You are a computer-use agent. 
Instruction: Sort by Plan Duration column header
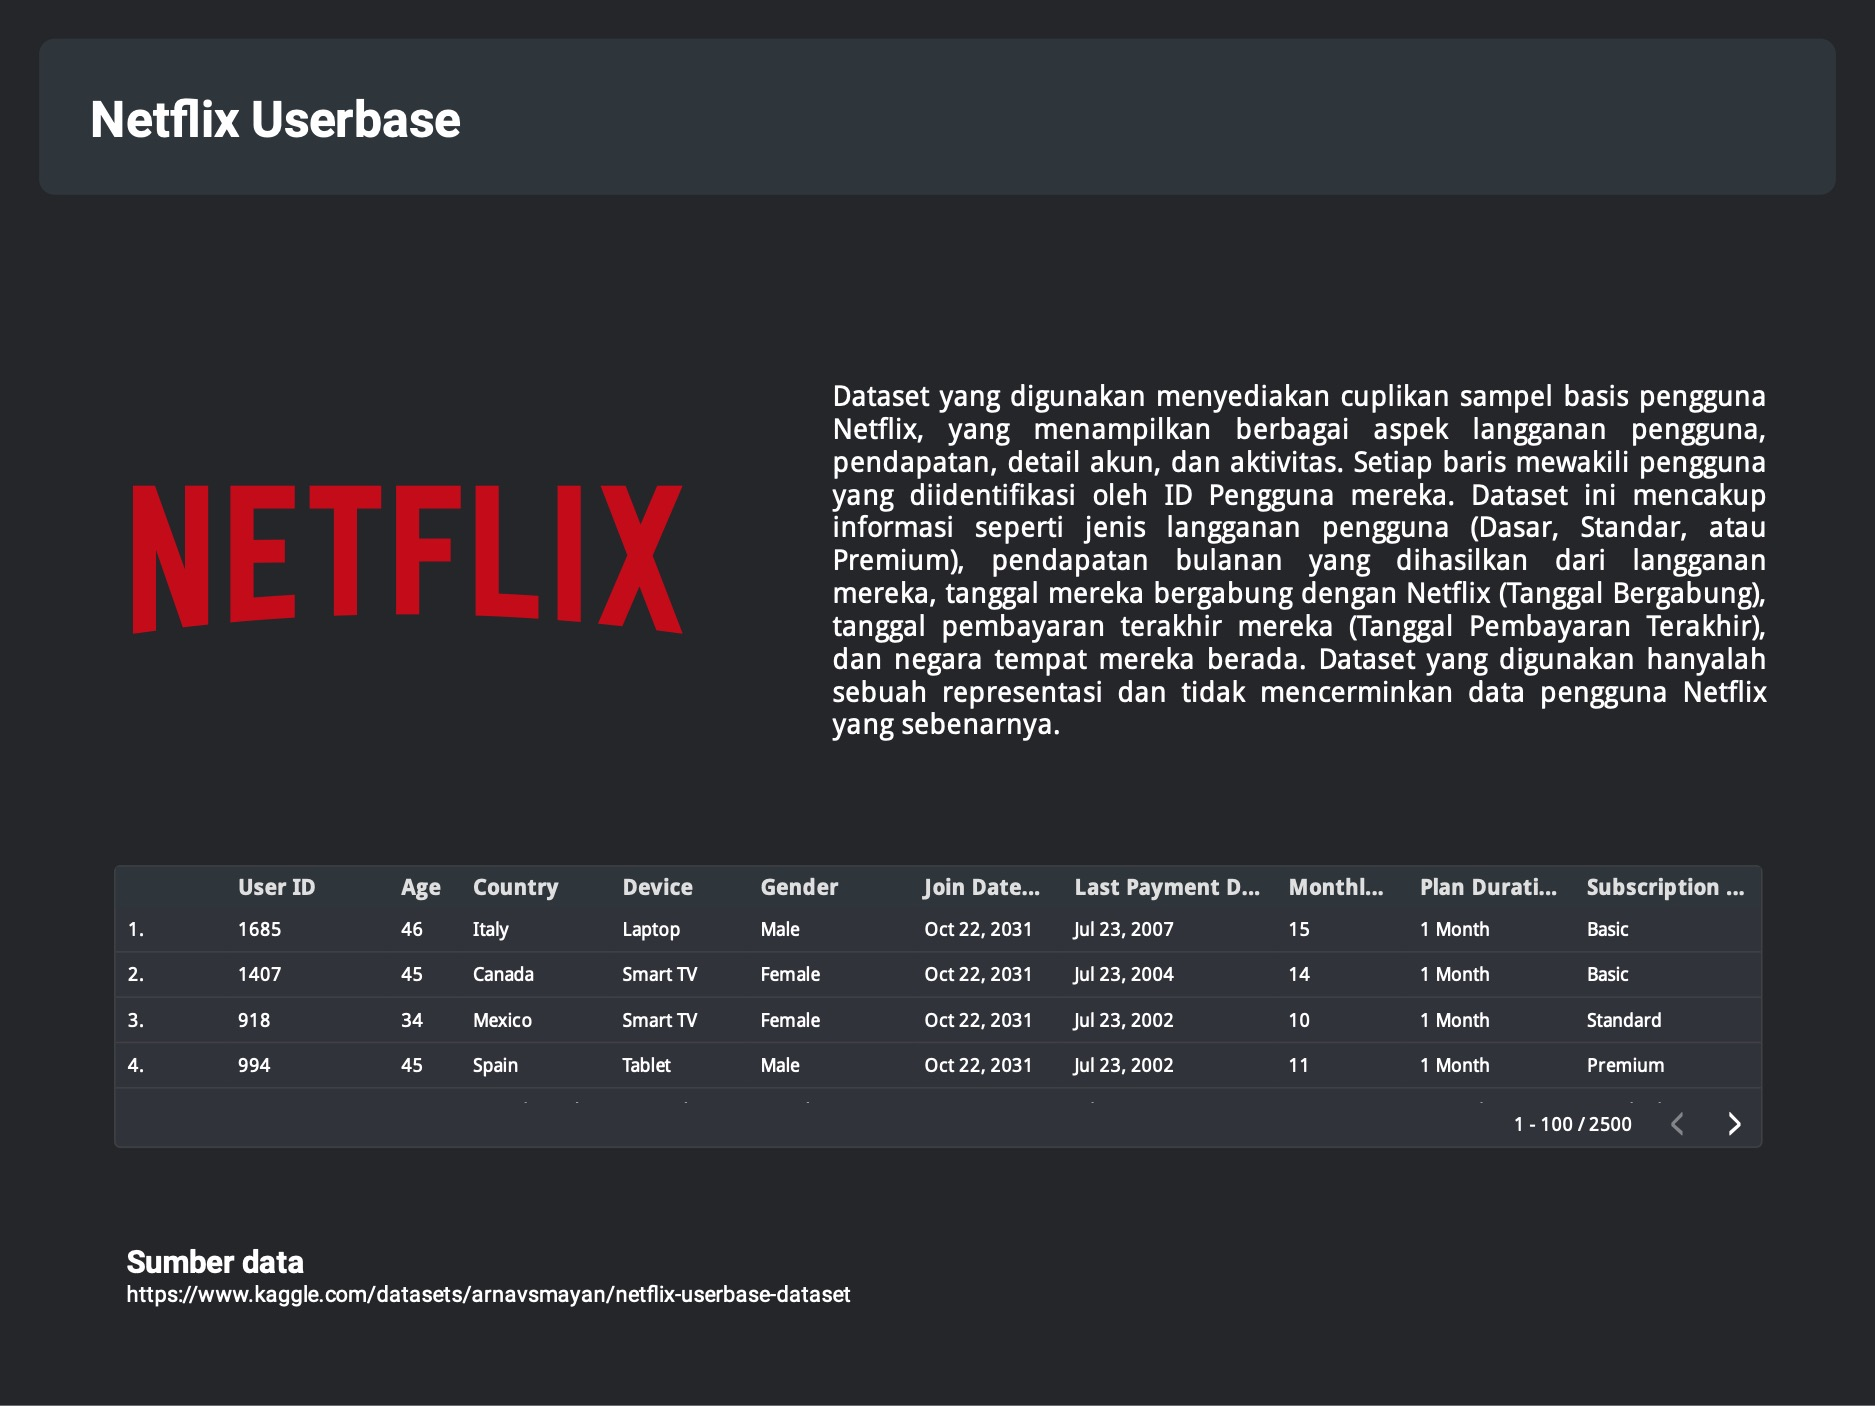pyautogui.click(x=1488, y=887)
